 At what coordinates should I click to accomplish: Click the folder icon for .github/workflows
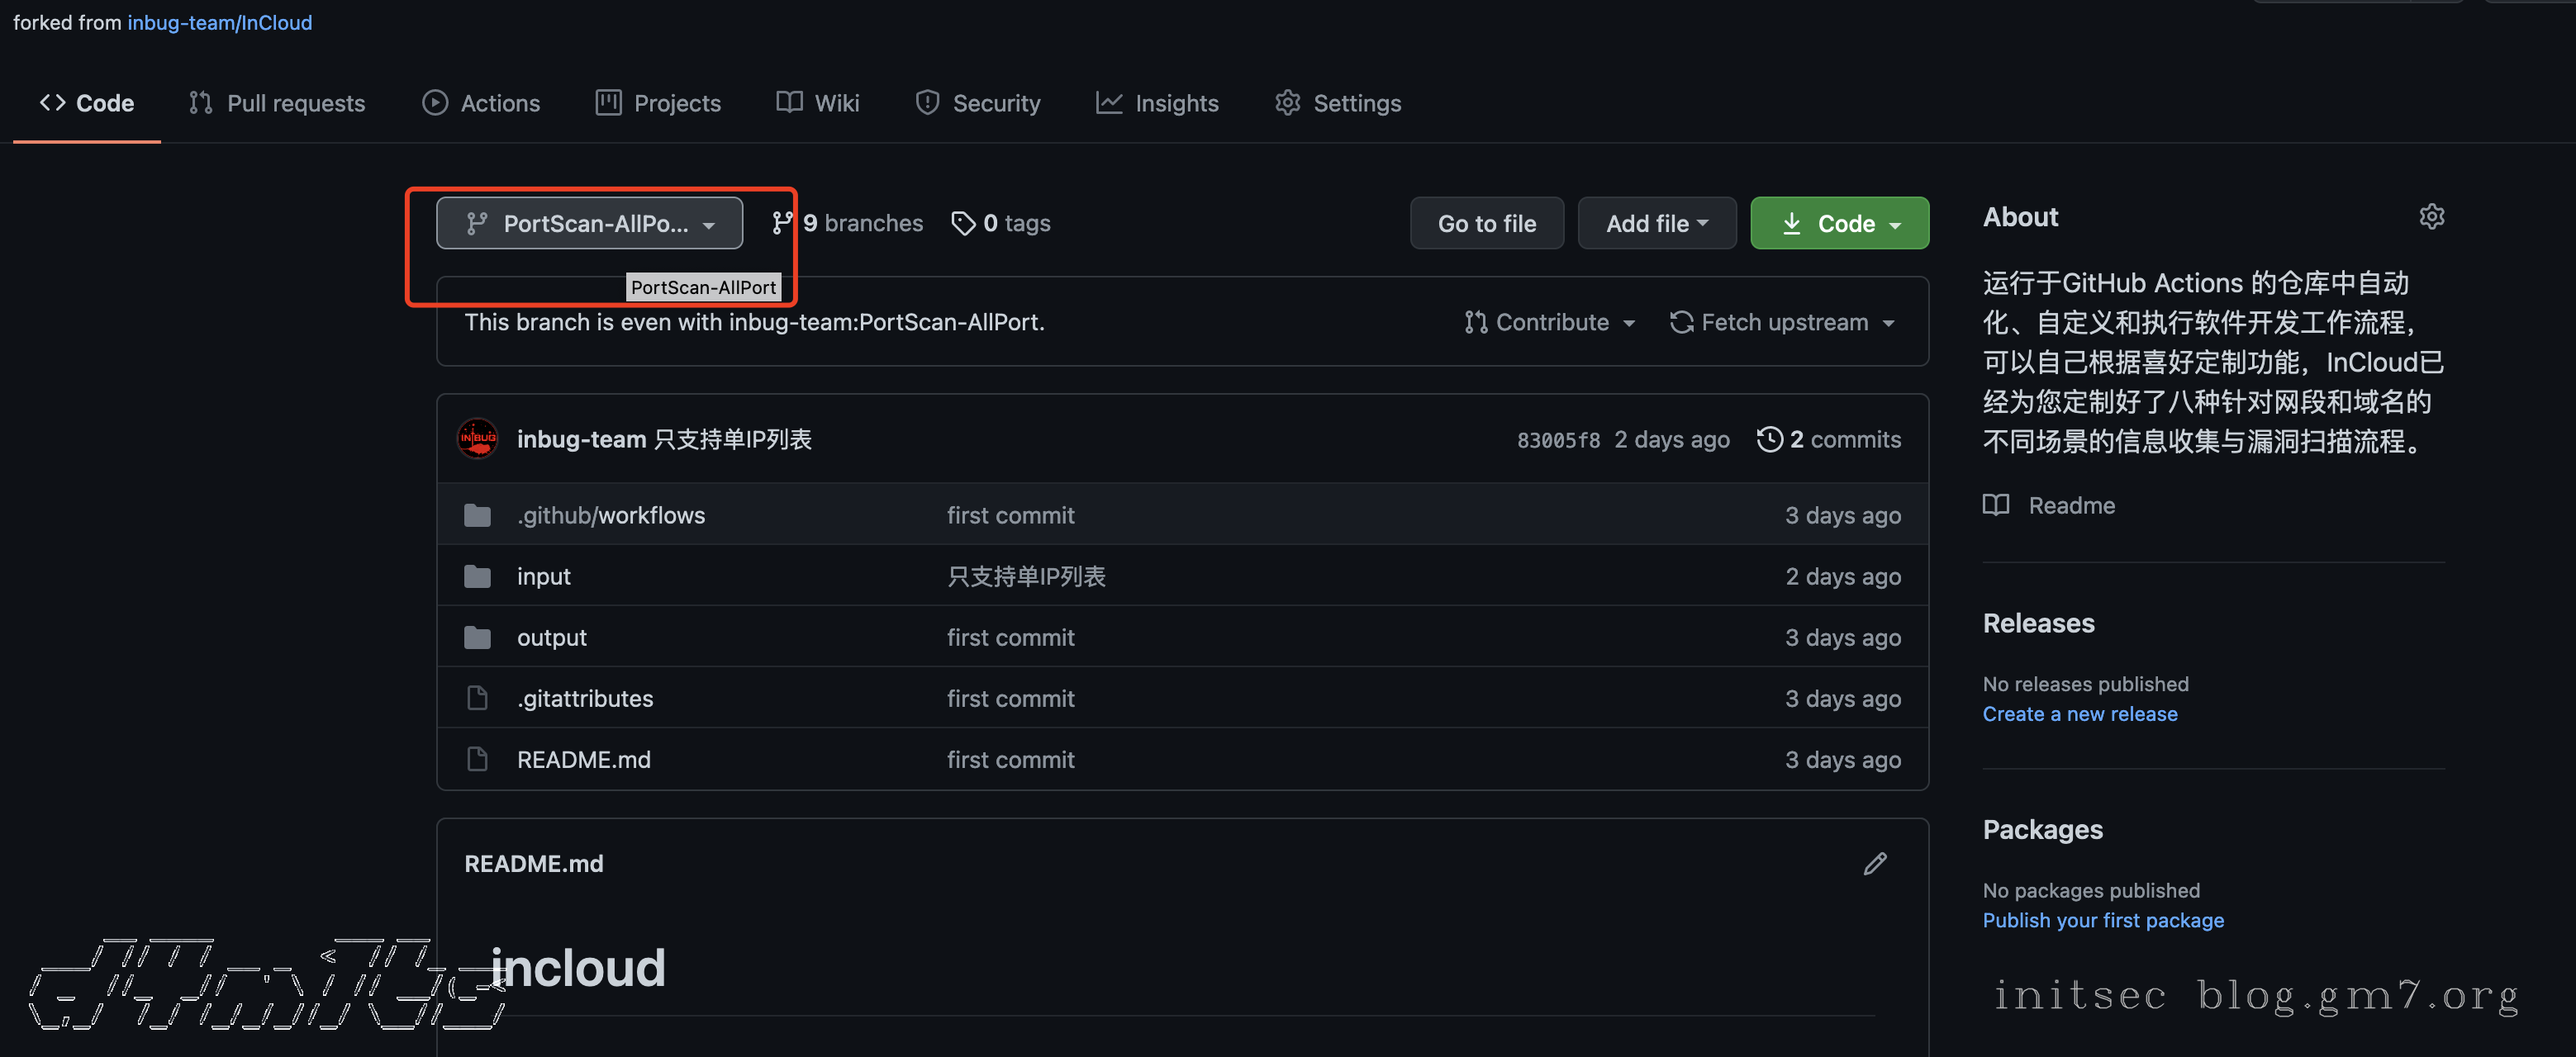click(478, 515)
